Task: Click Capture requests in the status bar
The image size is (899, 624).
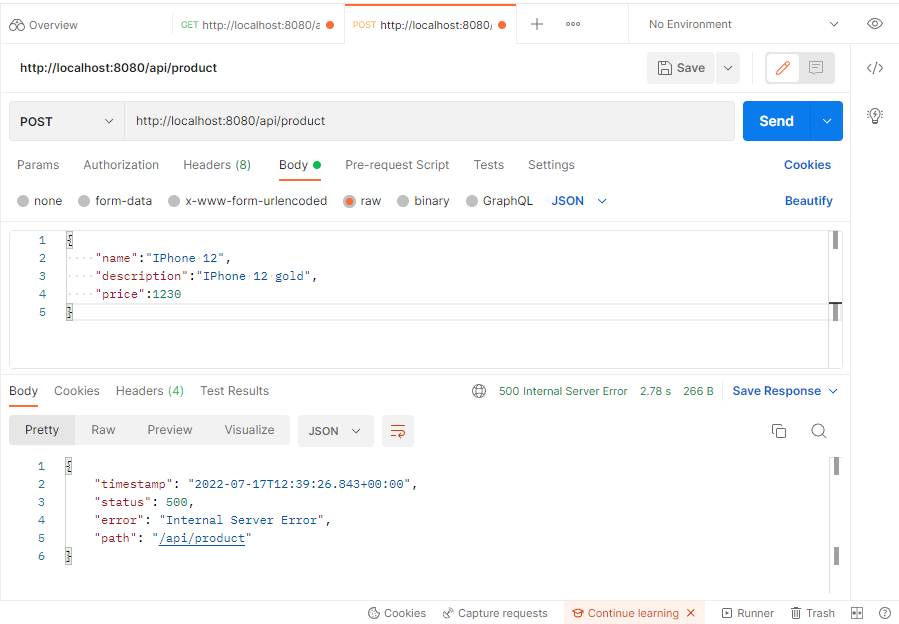Action: tap(495, 613)
